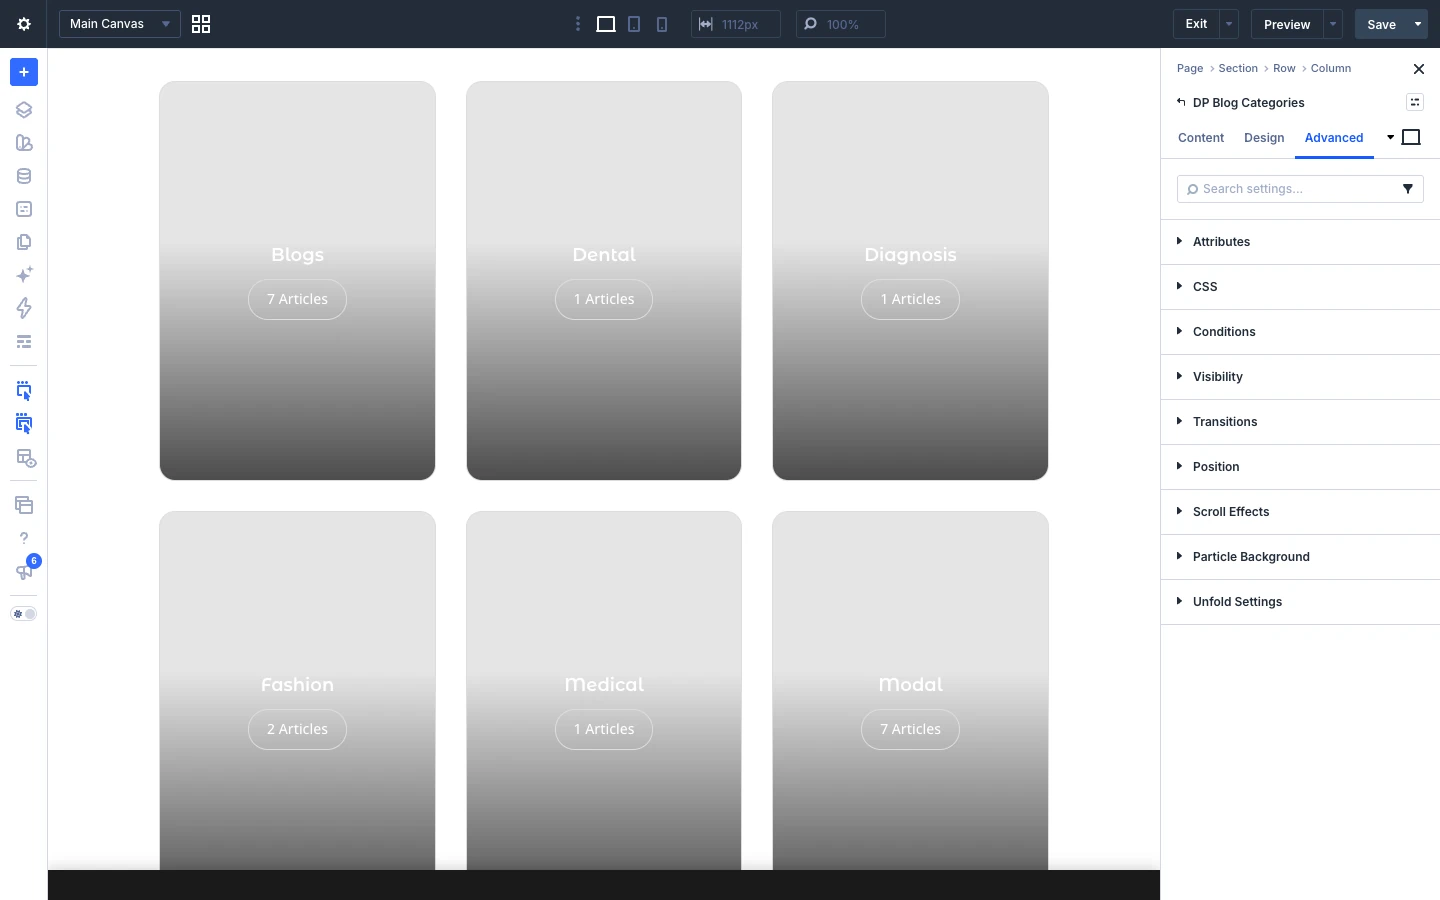
Task: Click the lightning bolt sidebar icon
Action: pyautogui.click(x=24, y=308)
